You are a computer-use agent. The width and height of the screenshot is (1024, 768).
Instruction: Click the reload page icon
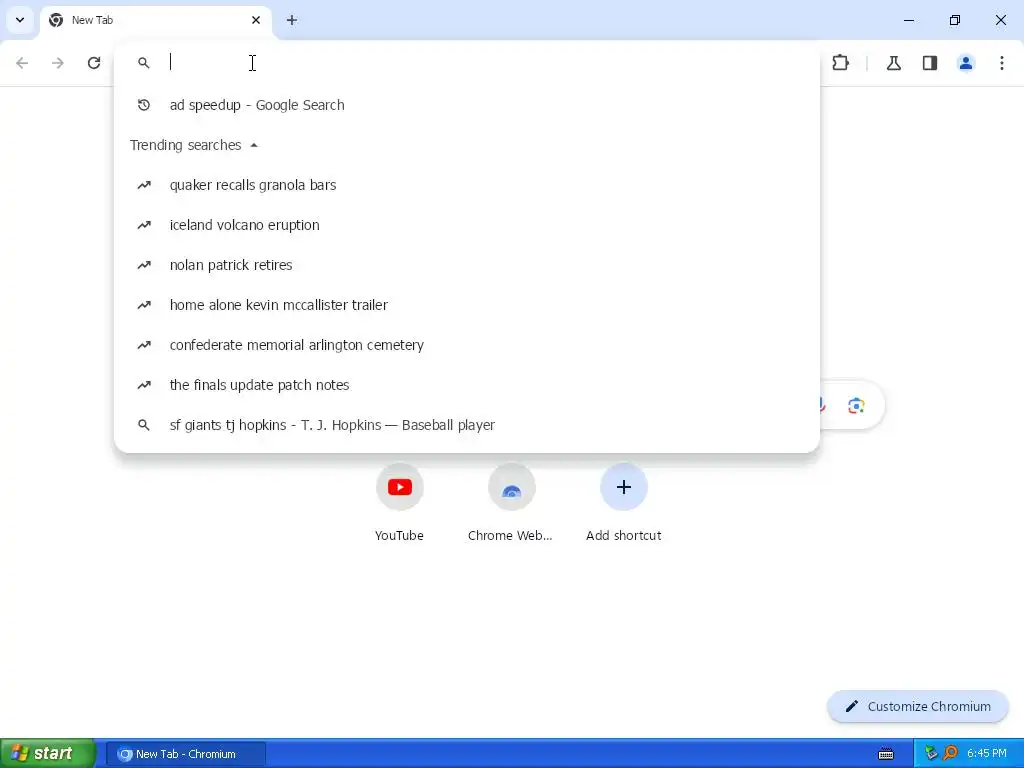click(94, 63)
